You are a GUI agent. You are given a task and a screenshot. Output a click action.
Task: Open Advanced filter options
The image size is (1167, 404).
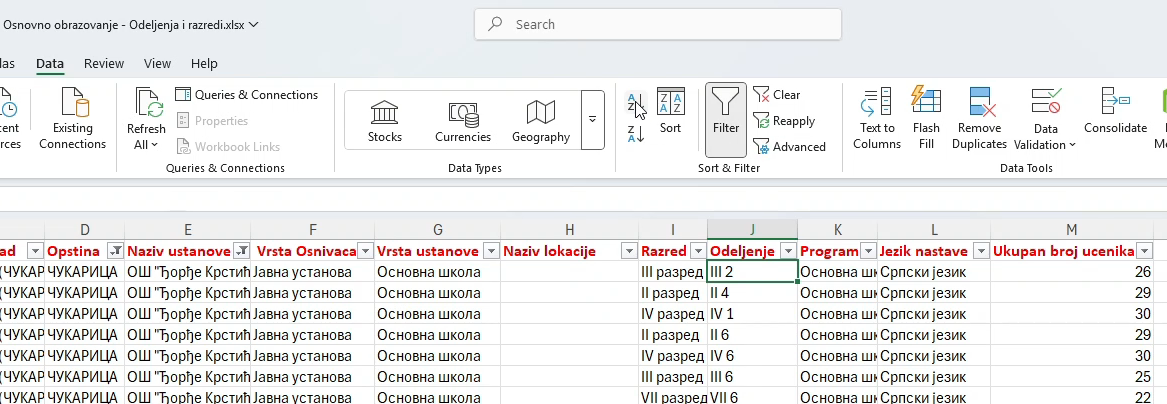point(790,147)
